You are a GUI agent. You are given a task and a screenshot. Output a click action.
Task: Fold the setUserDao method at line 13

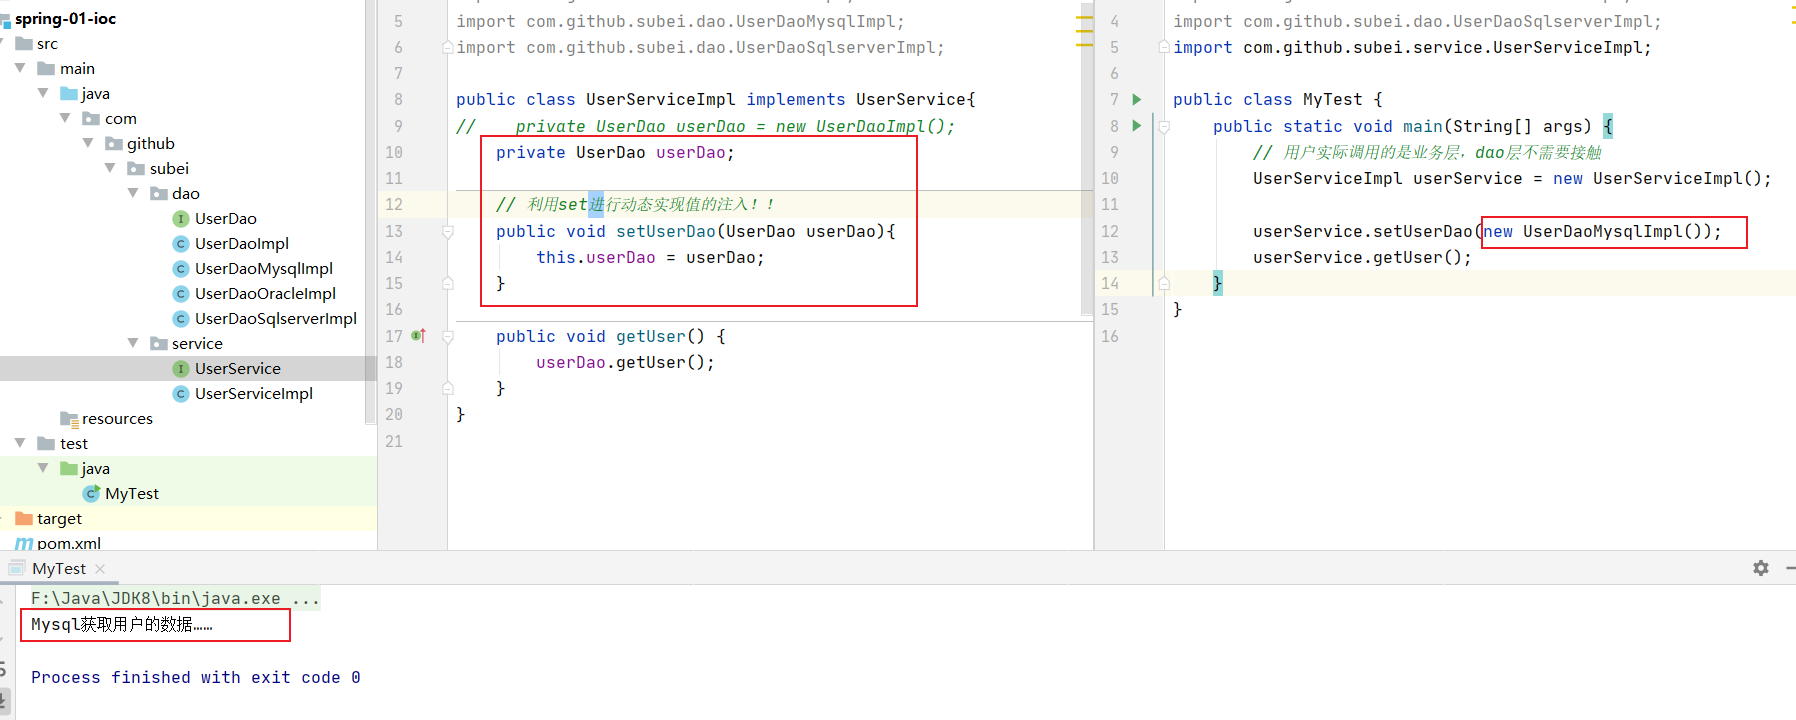pyautogui.click(x=448, y=231)
